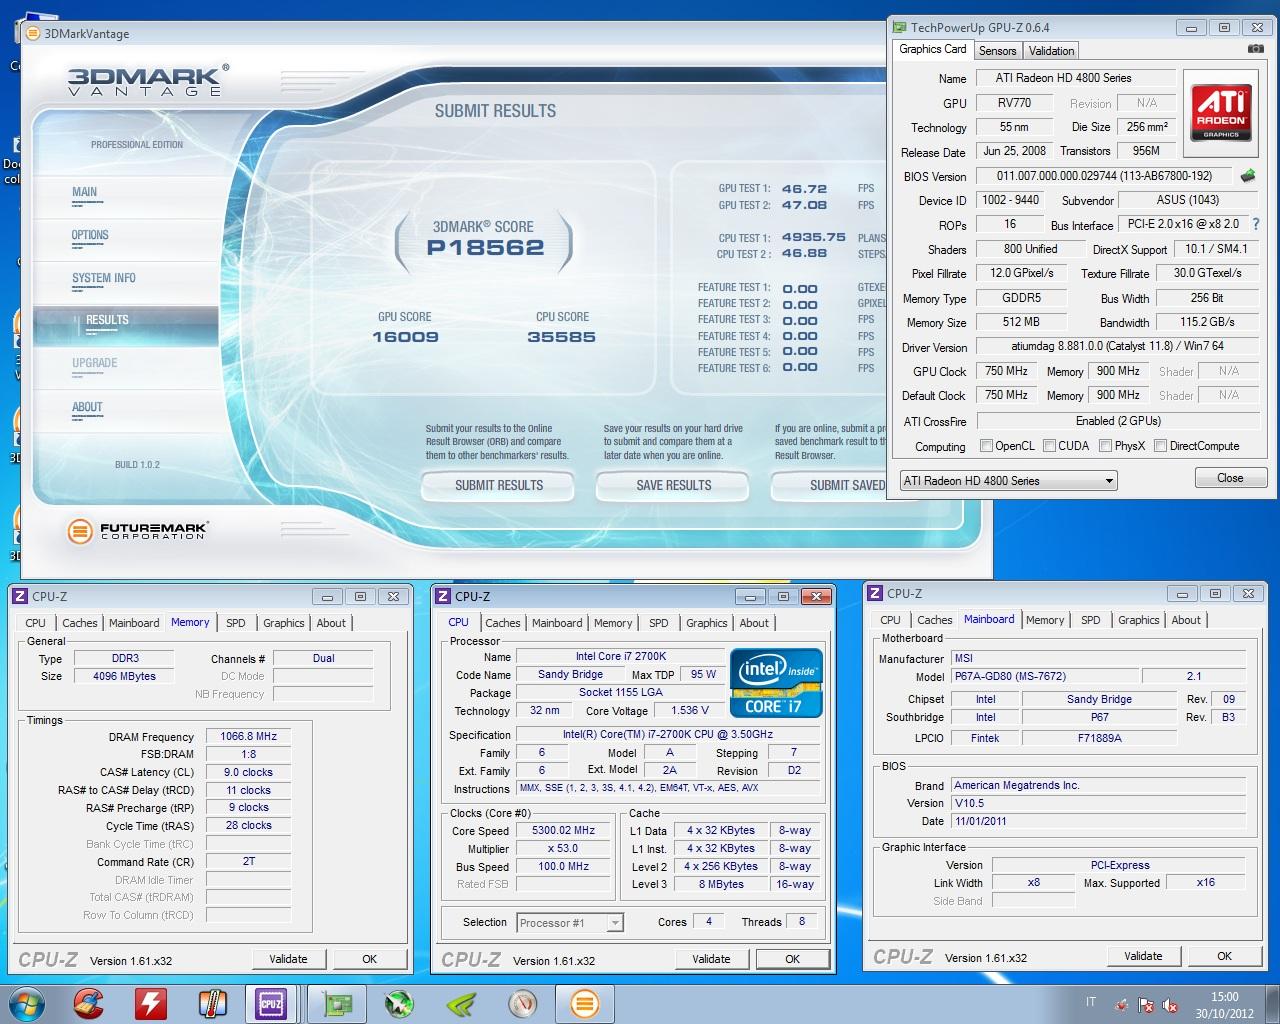
Task: Click the BIOS Version field in GPU-Z
Action: point(1104,176)
